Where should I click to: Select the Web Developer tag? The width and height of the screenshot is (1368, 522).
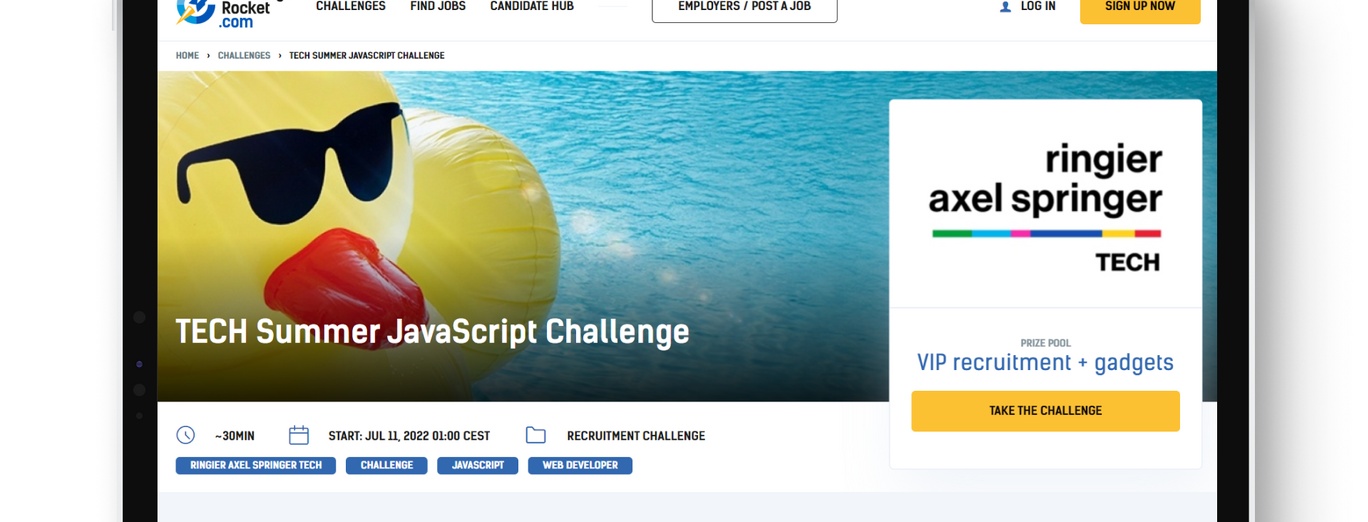tap(580, 465)
